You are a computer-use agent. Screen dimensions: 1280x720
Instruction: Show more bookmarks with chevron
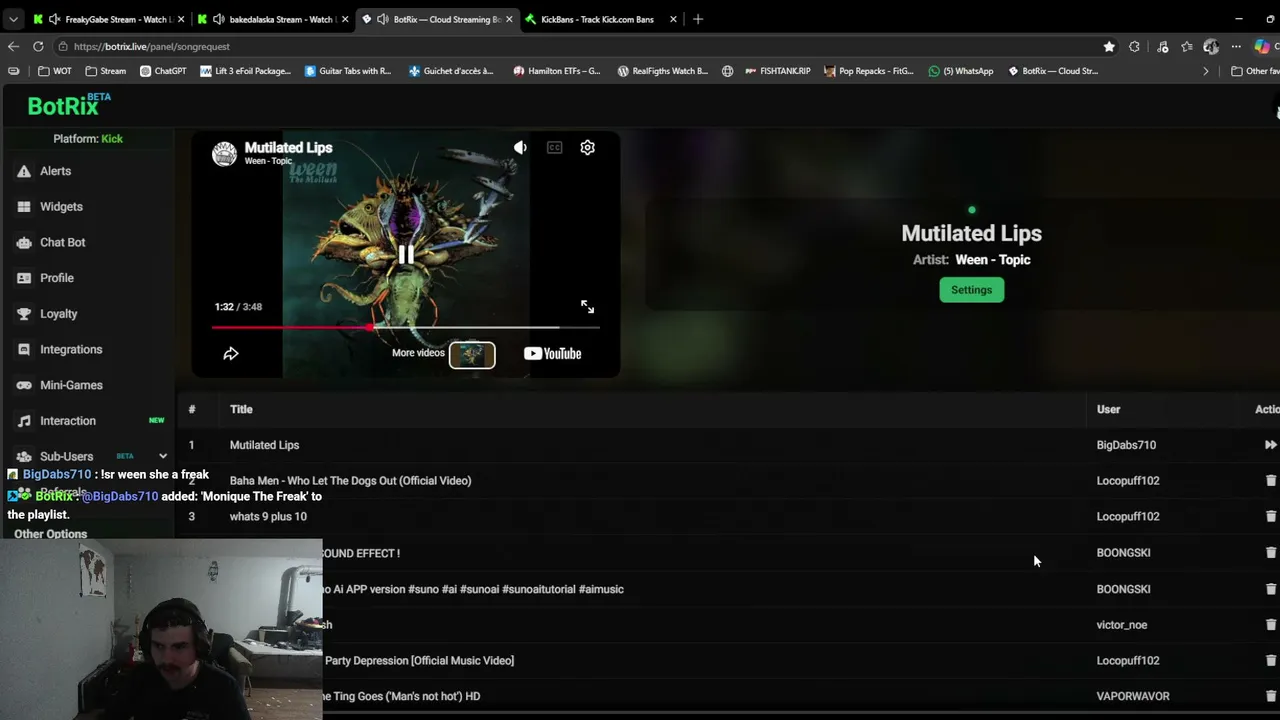(x=1205, y=71)
